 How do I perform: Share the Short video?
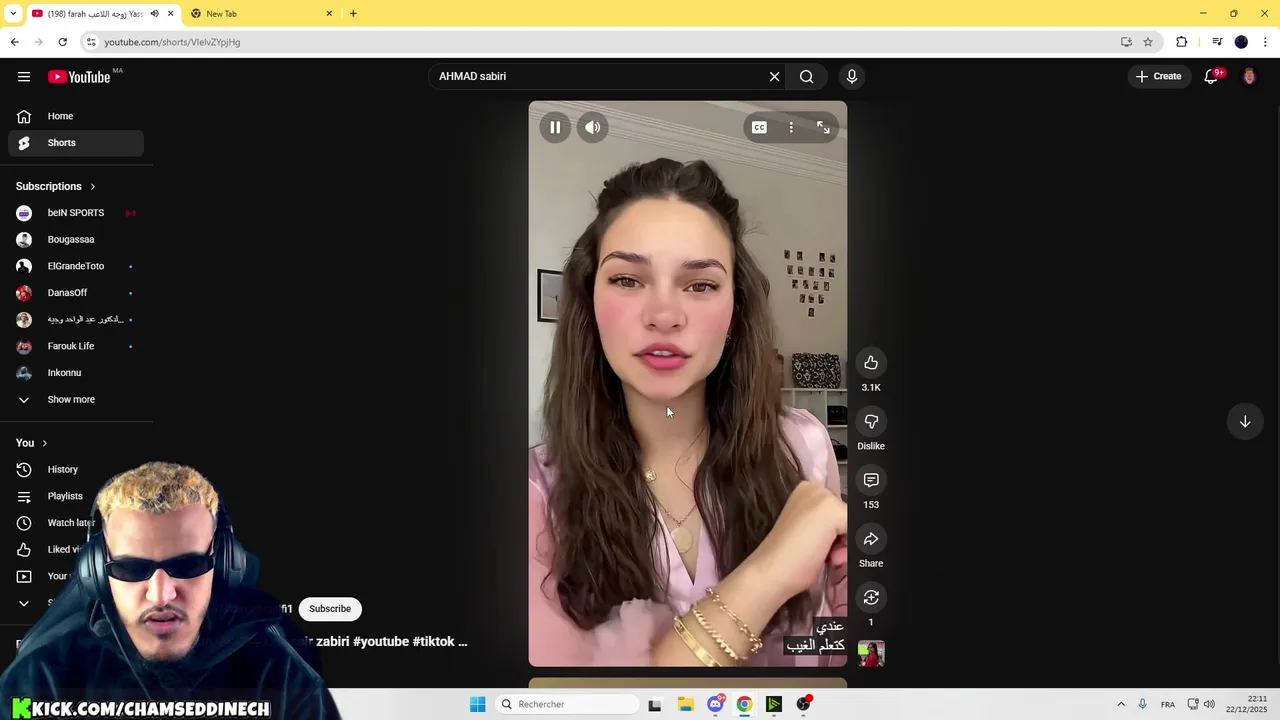tap(871, 540)
